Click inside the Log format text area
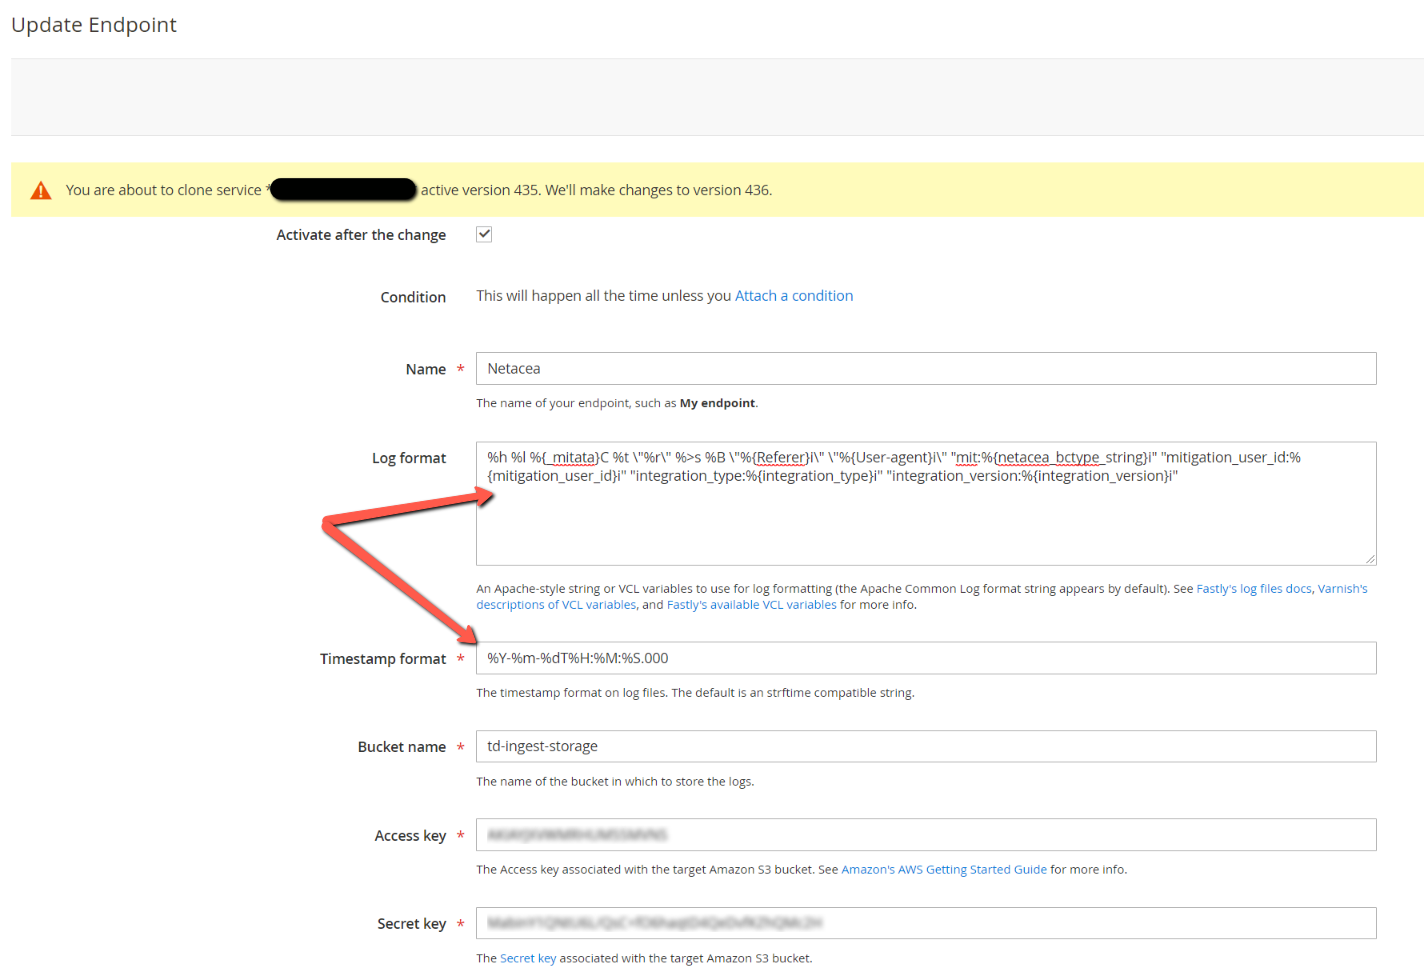Image resolution: width=1424 pixels, height=973 pixels. point(925,520)
